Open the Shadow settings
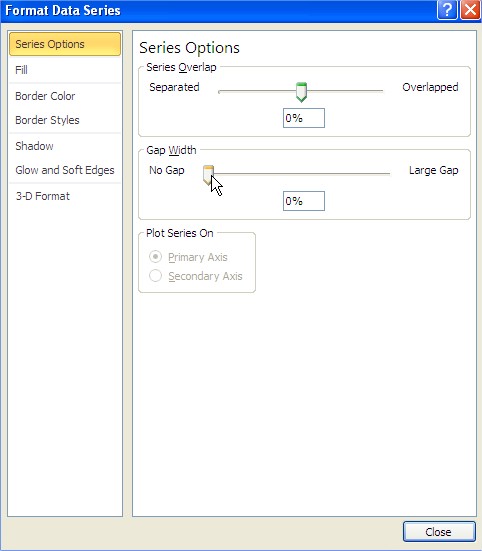This screenshot has height=551, width=482. [65, 146]
